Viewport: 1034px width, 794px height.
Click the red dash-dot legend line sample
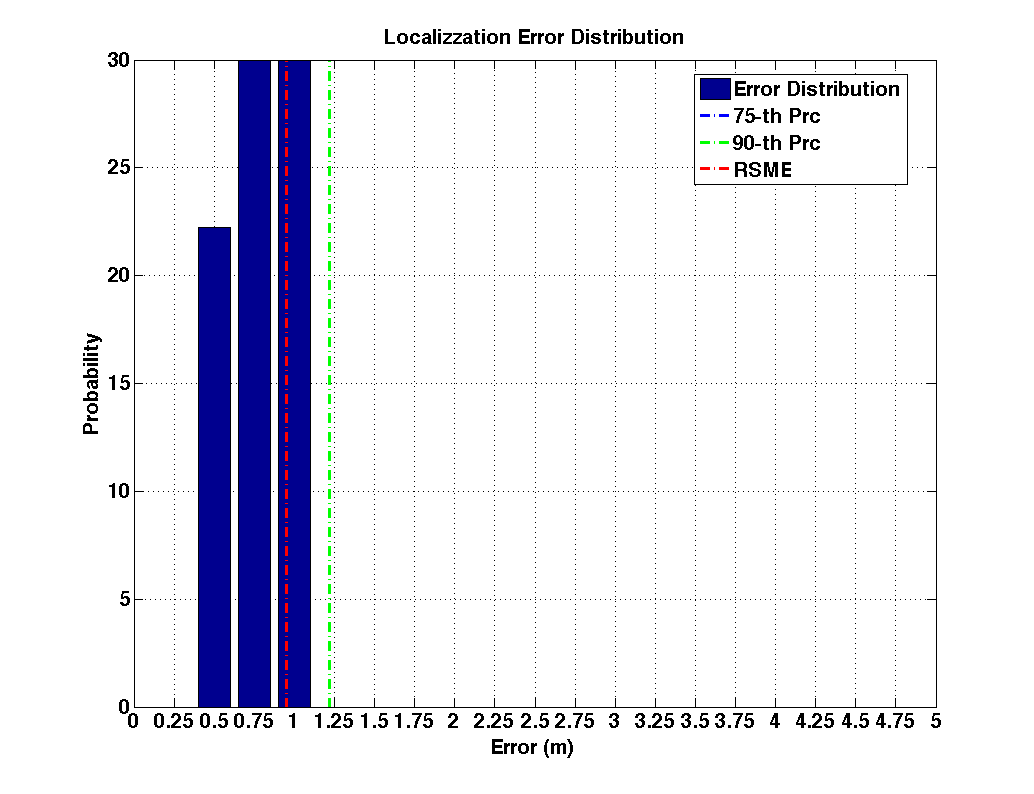tap(715, 170)
